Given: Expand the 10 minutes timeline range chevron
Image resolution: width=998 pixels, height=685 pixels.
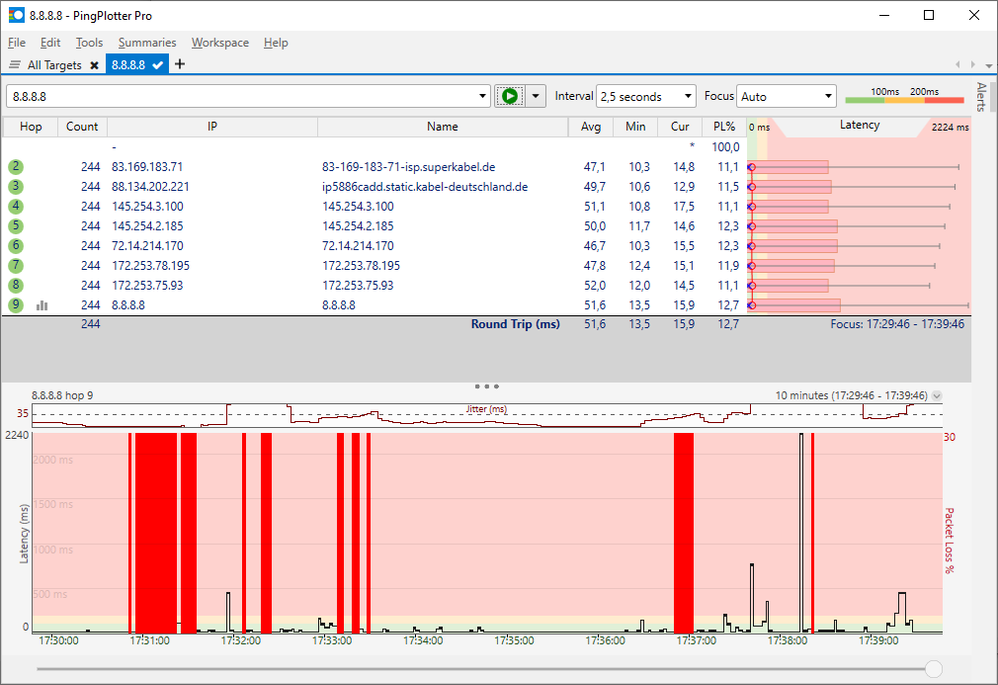Looking at the screenshot, I should pos(937,395).
